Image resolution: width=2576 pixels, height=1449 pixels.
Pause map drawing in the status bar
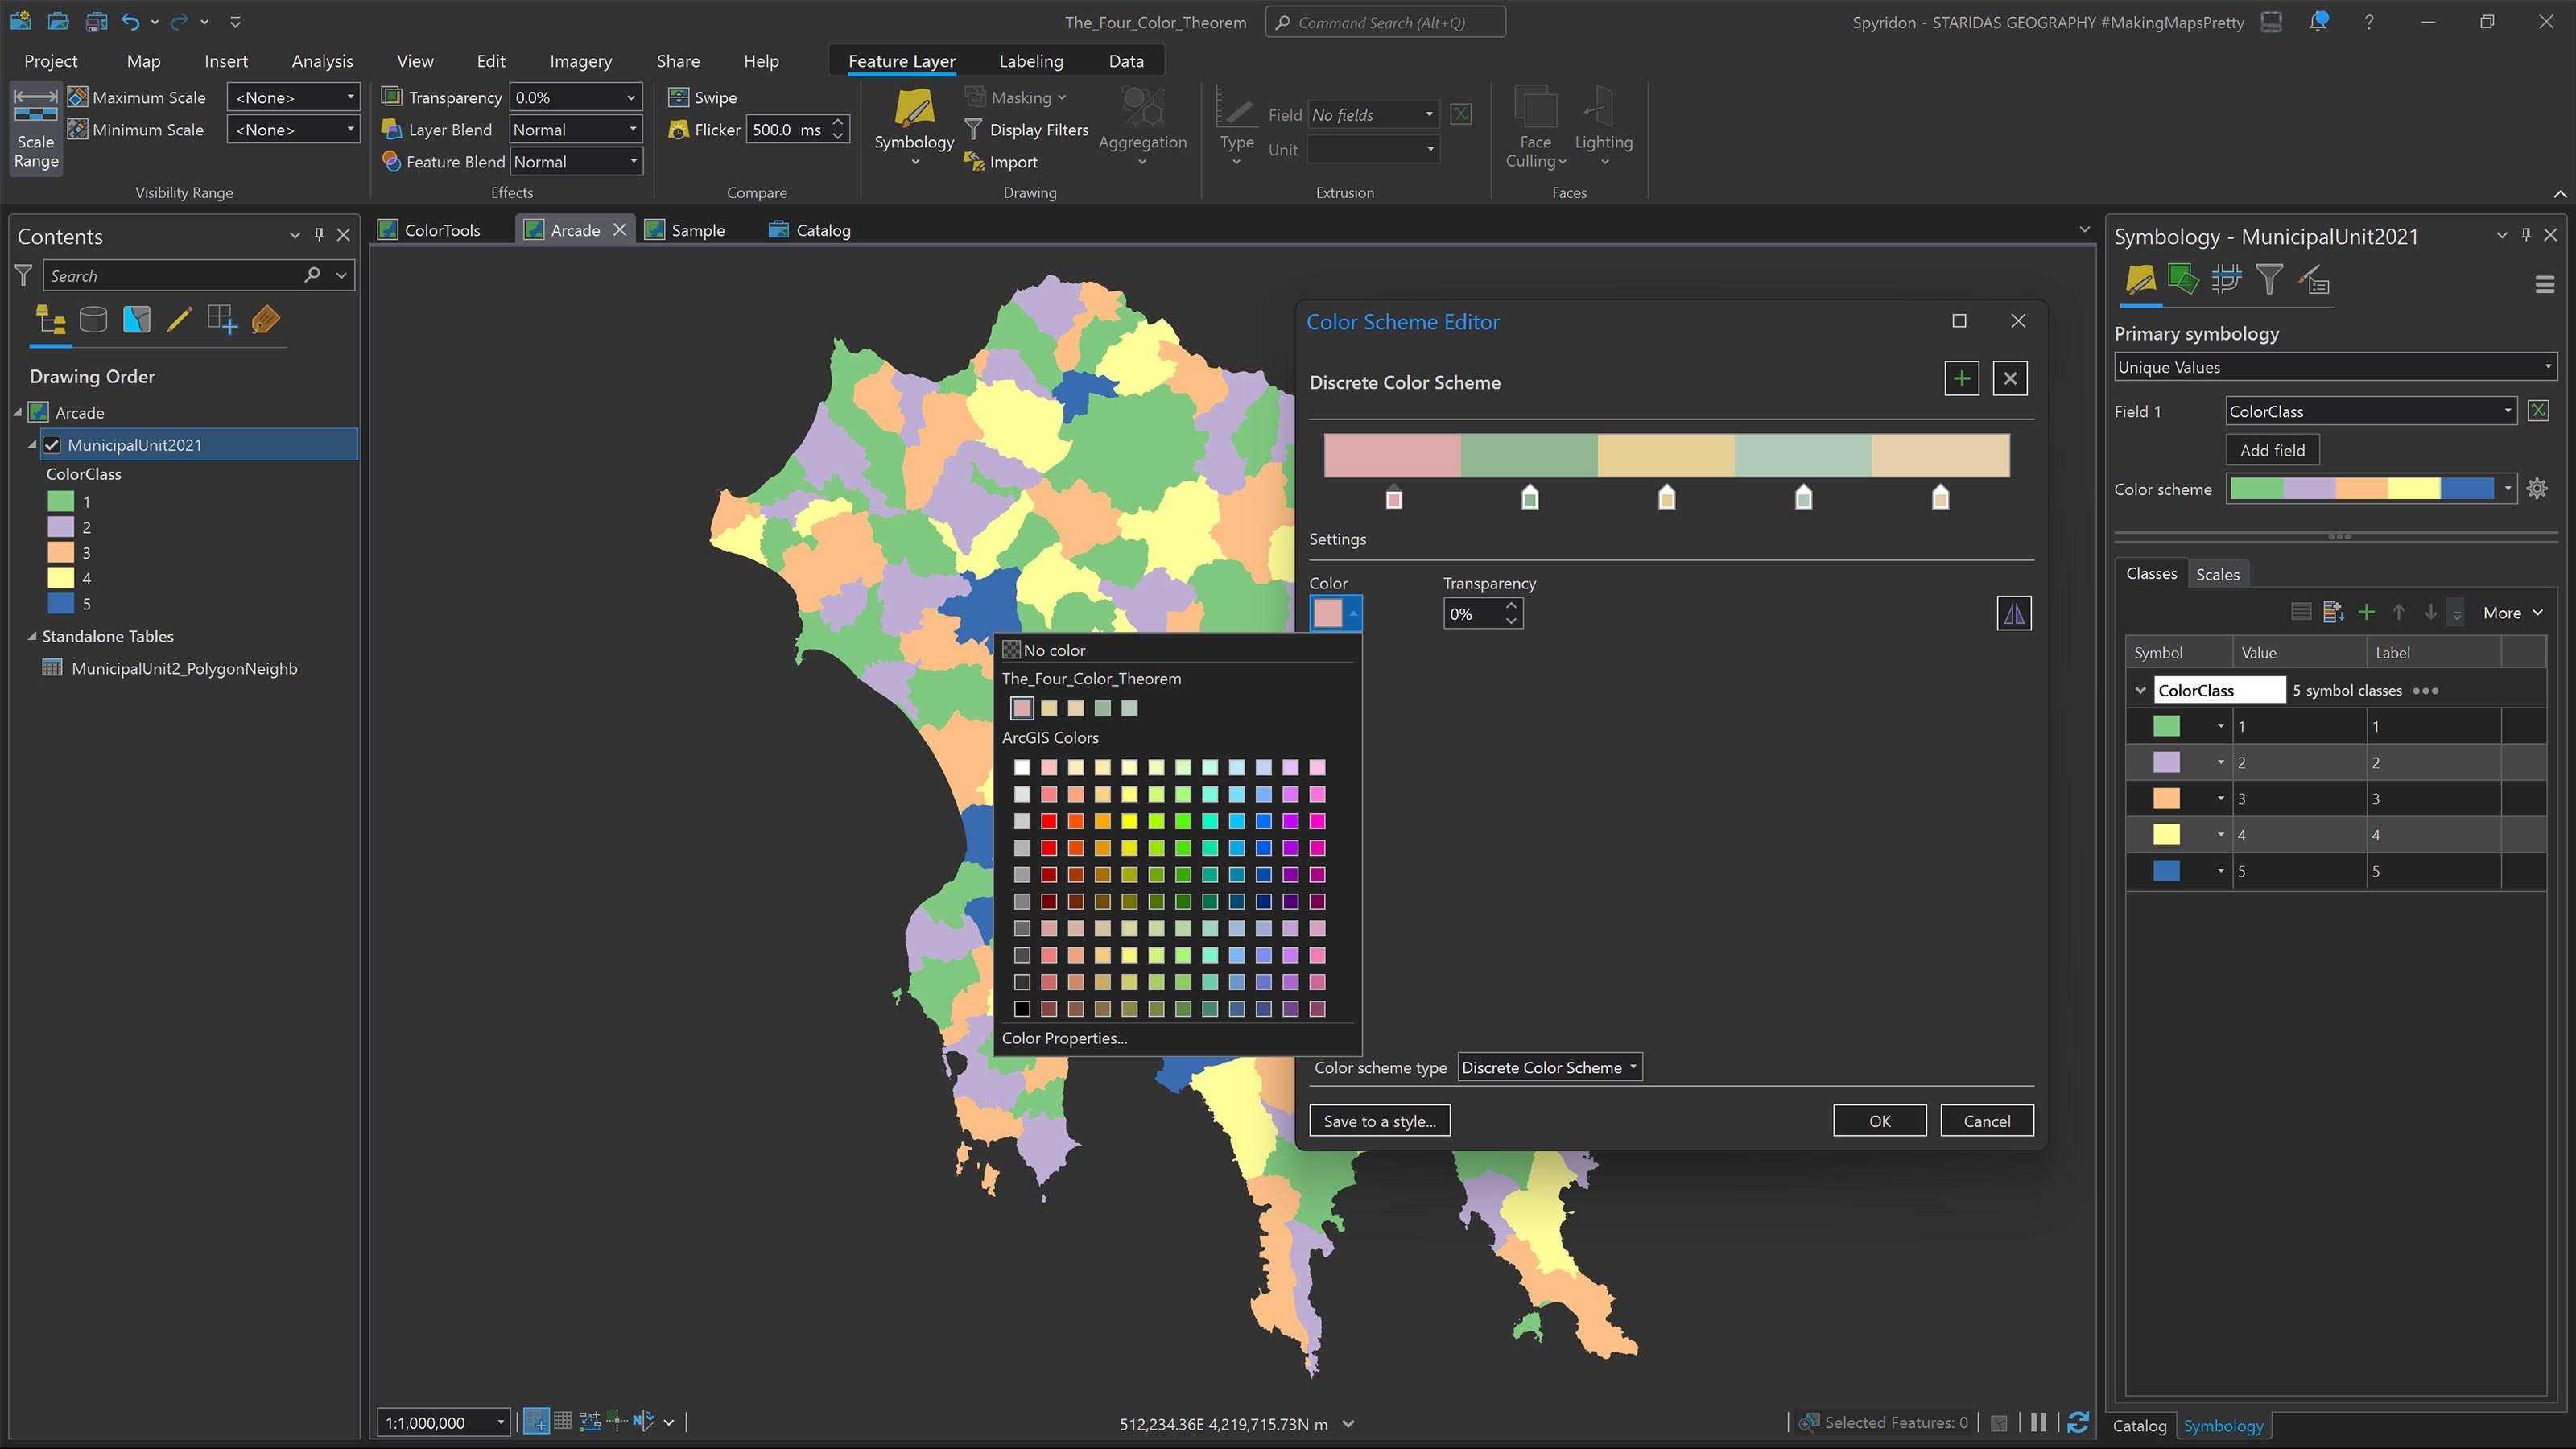[2040, 1422]
